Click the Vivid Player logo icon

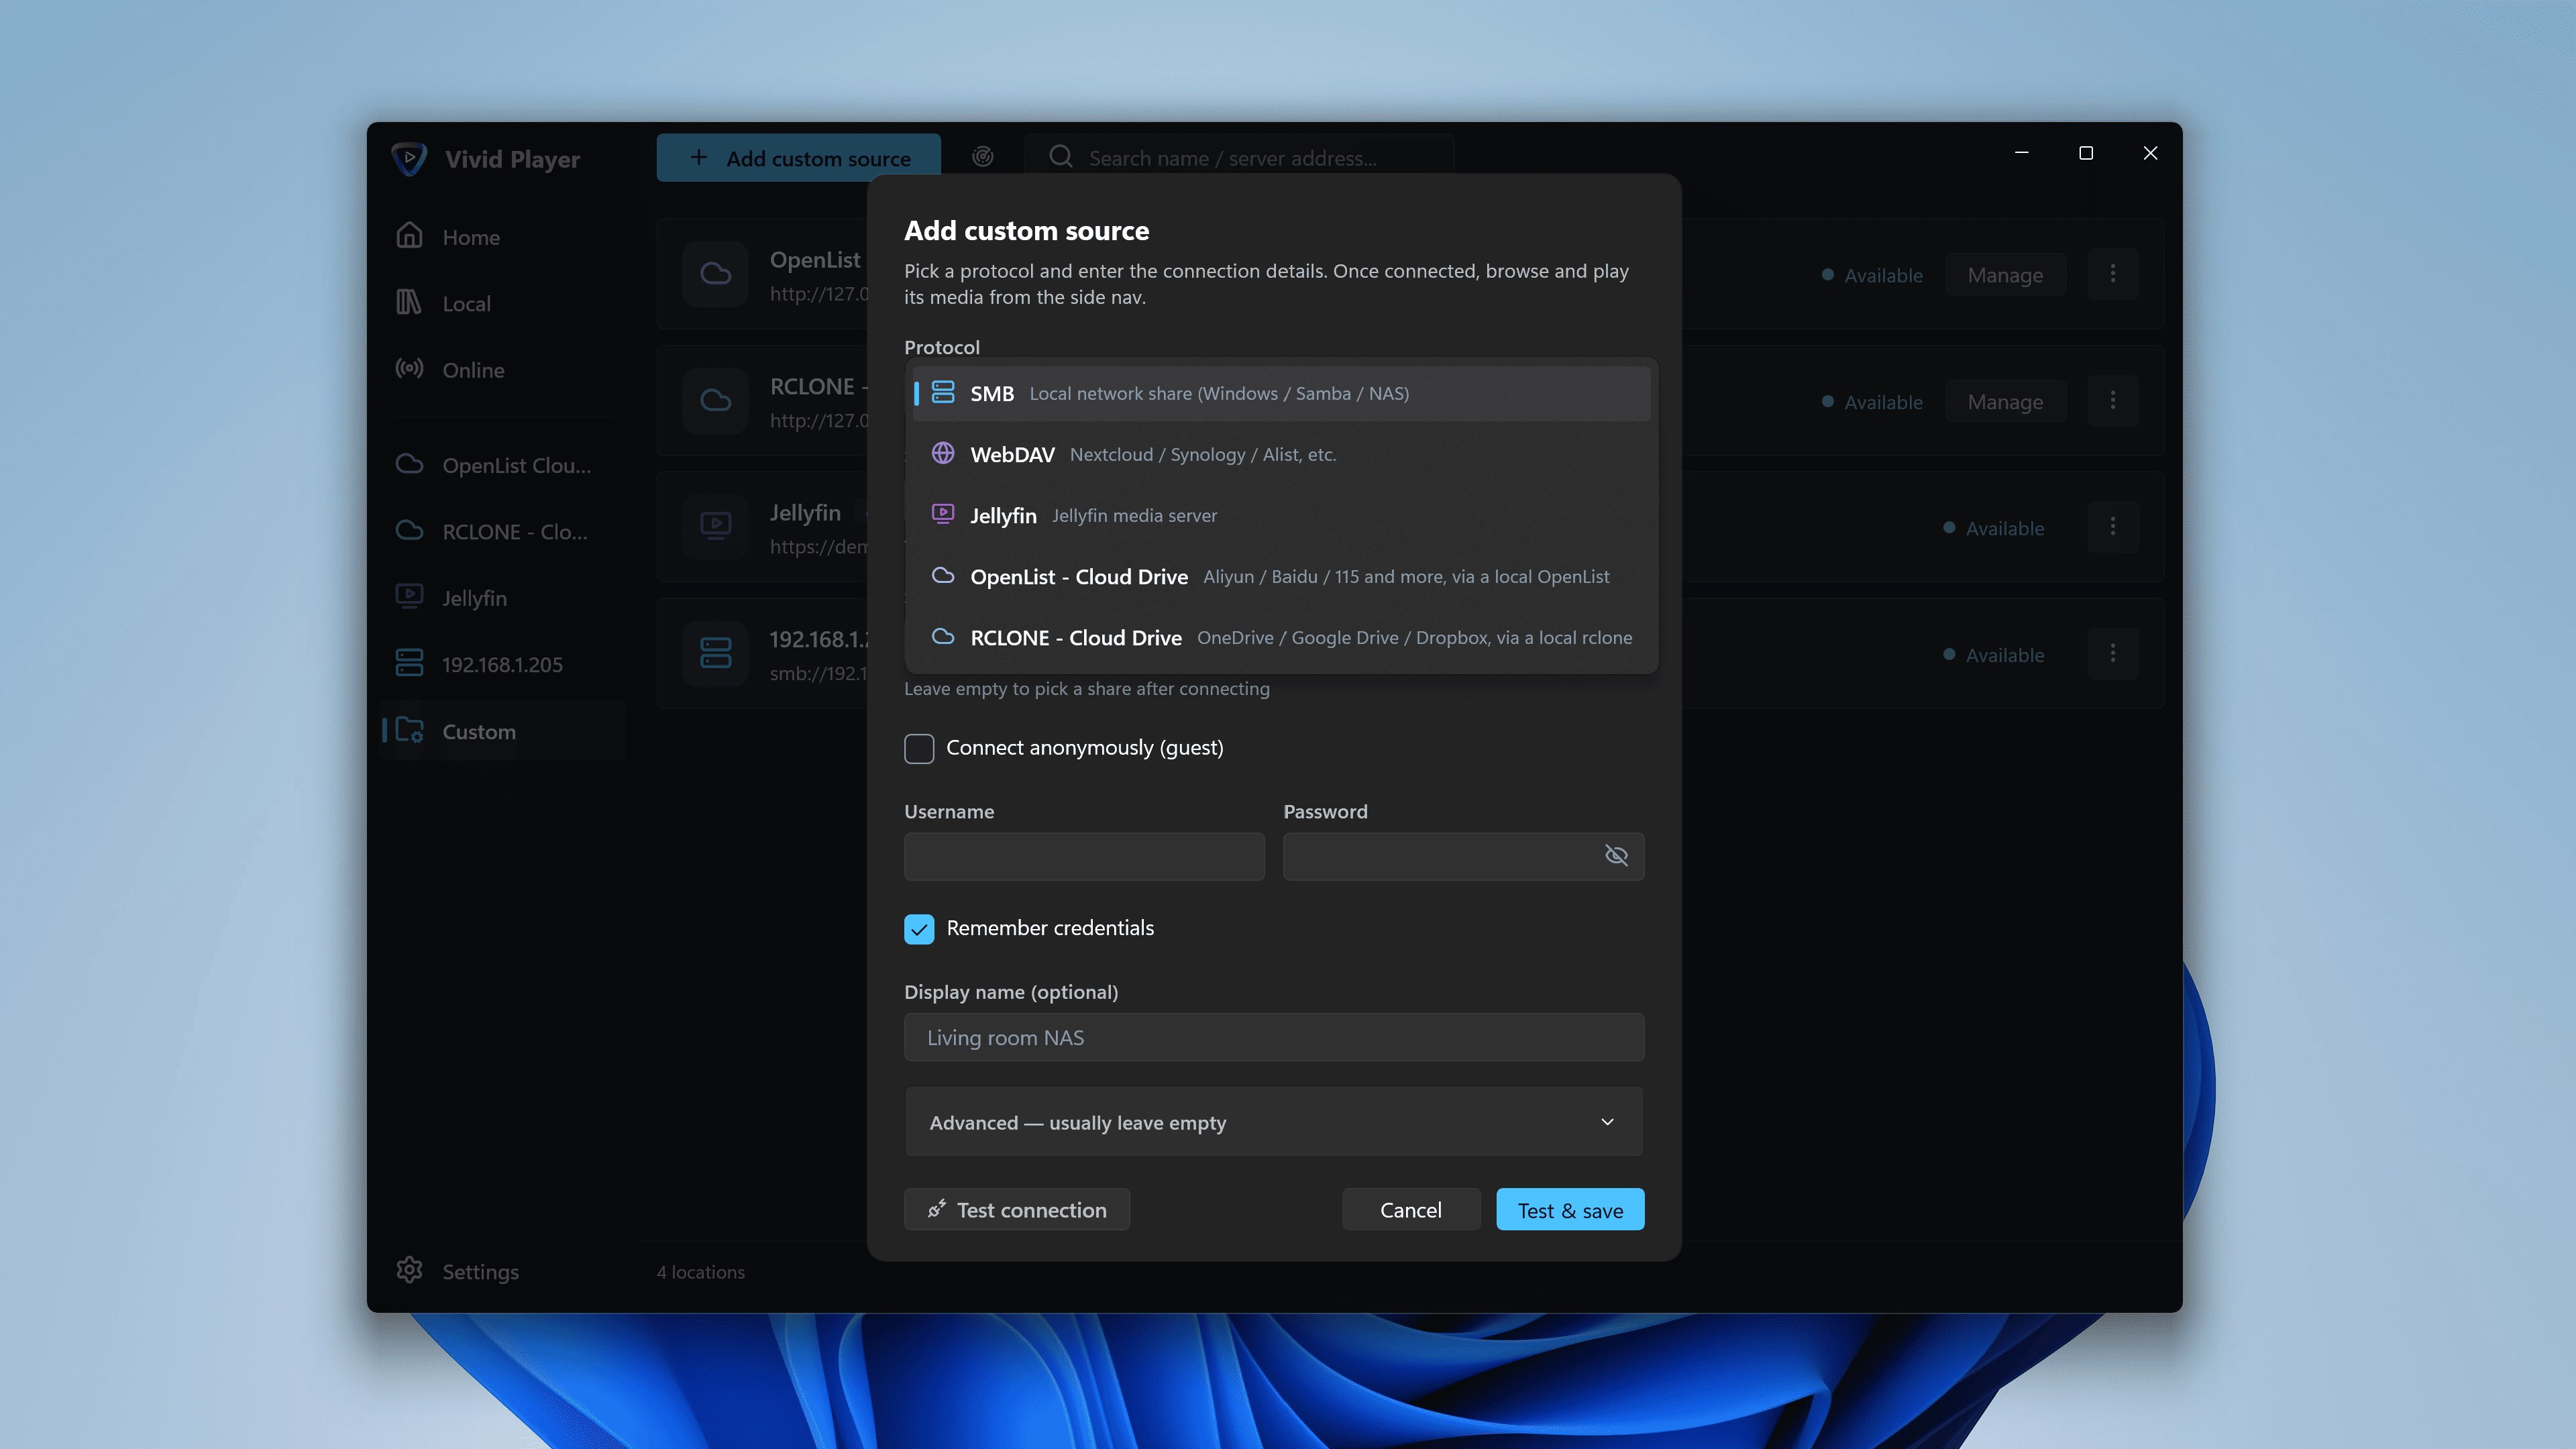[409, 158]
